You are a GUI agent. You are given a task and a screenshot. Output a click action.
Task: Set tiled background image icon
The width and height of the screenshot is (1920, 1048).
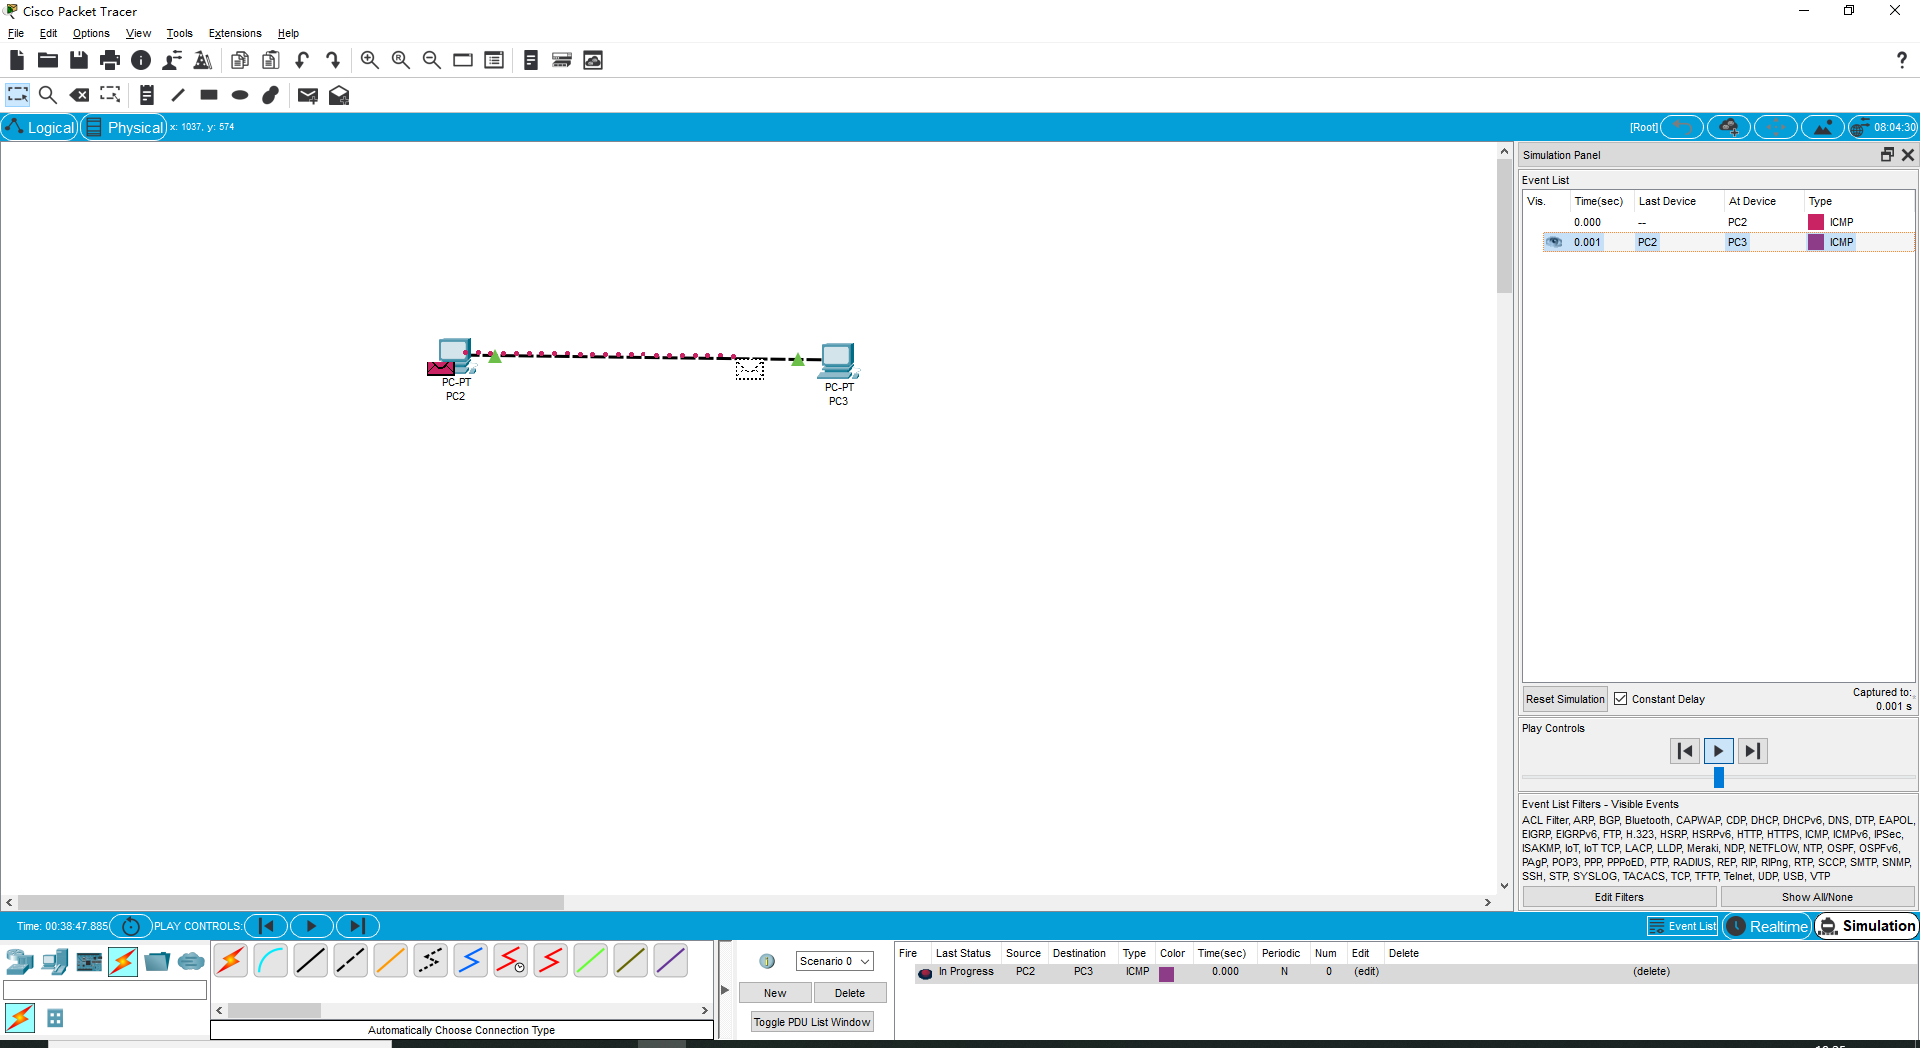point(1823,127)
